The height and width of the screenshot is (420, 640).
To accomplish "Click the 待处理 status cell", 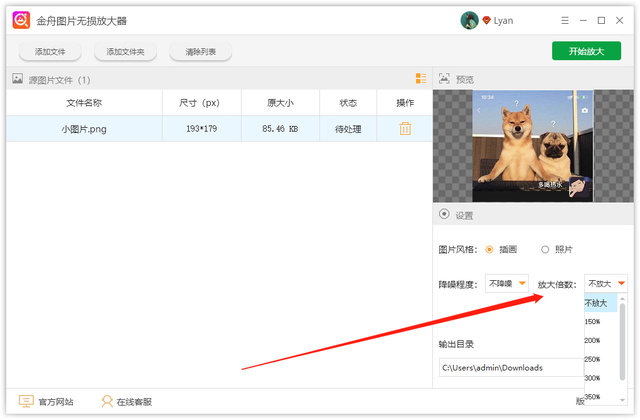I will click(348, 129).
